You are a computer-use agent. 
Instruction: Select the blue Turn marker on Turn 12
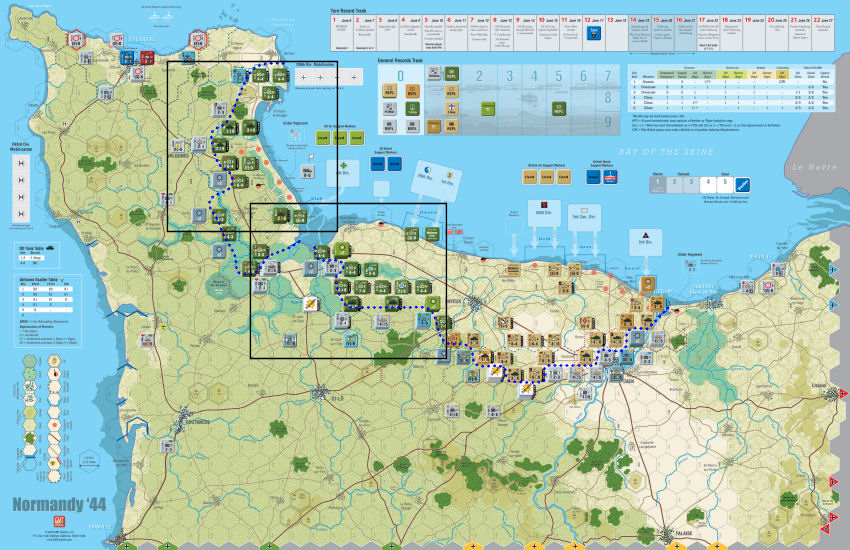(594, 33)
